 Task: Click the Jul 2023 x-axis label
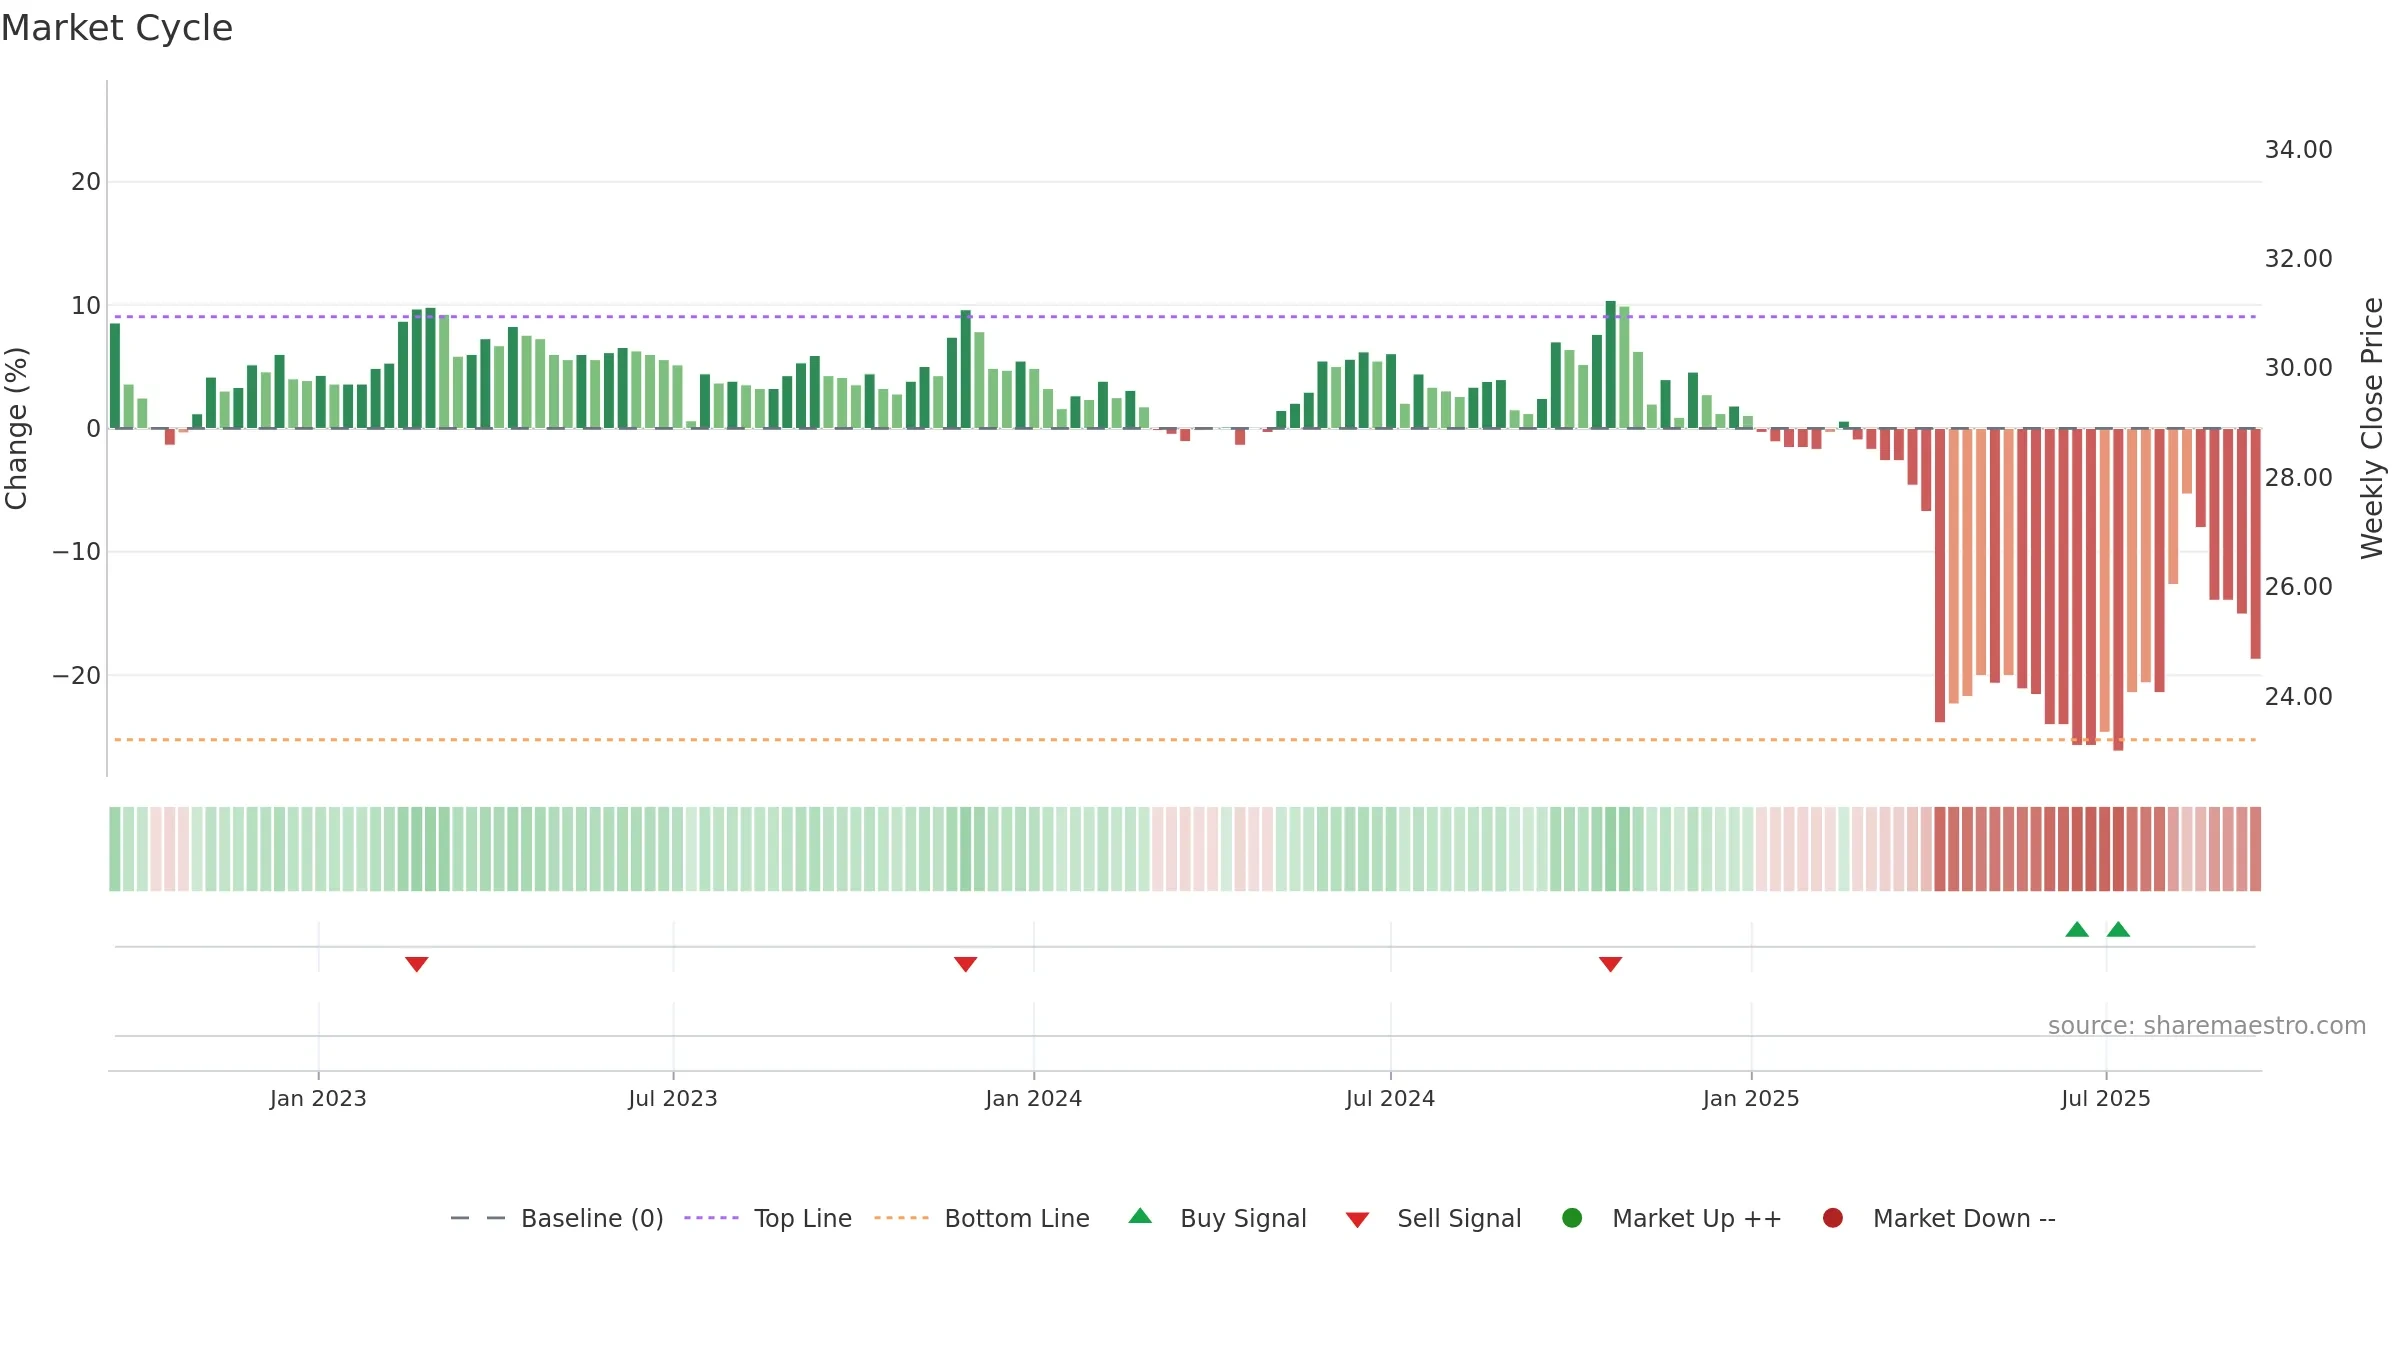coord(673,1098)
